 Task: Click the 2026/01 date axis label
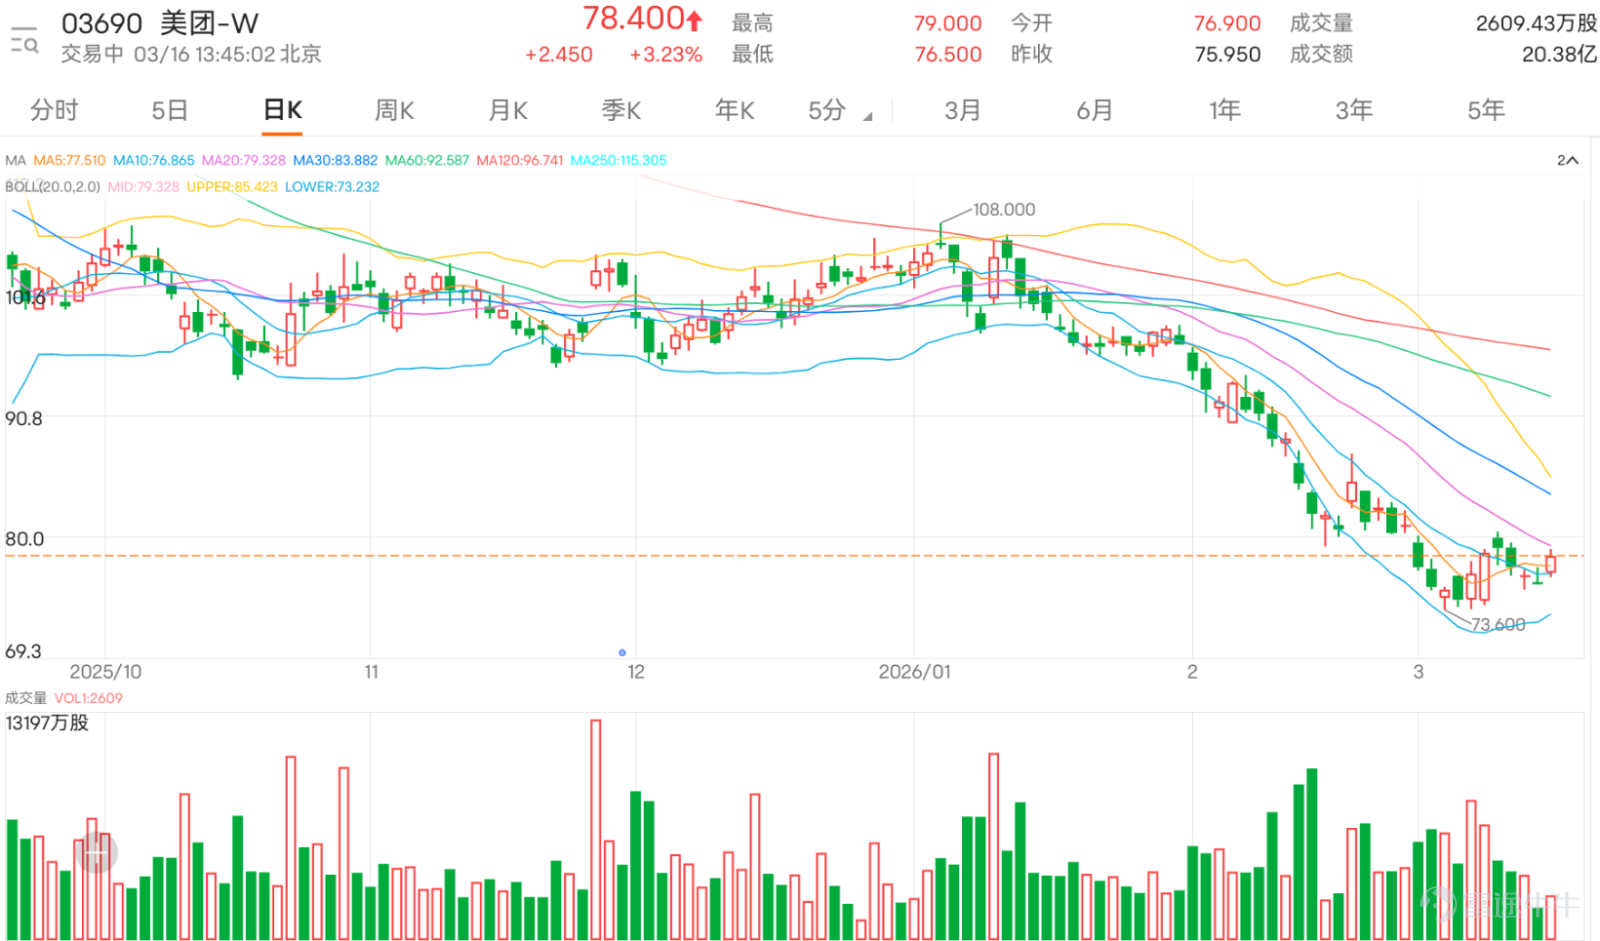[914, 672]
